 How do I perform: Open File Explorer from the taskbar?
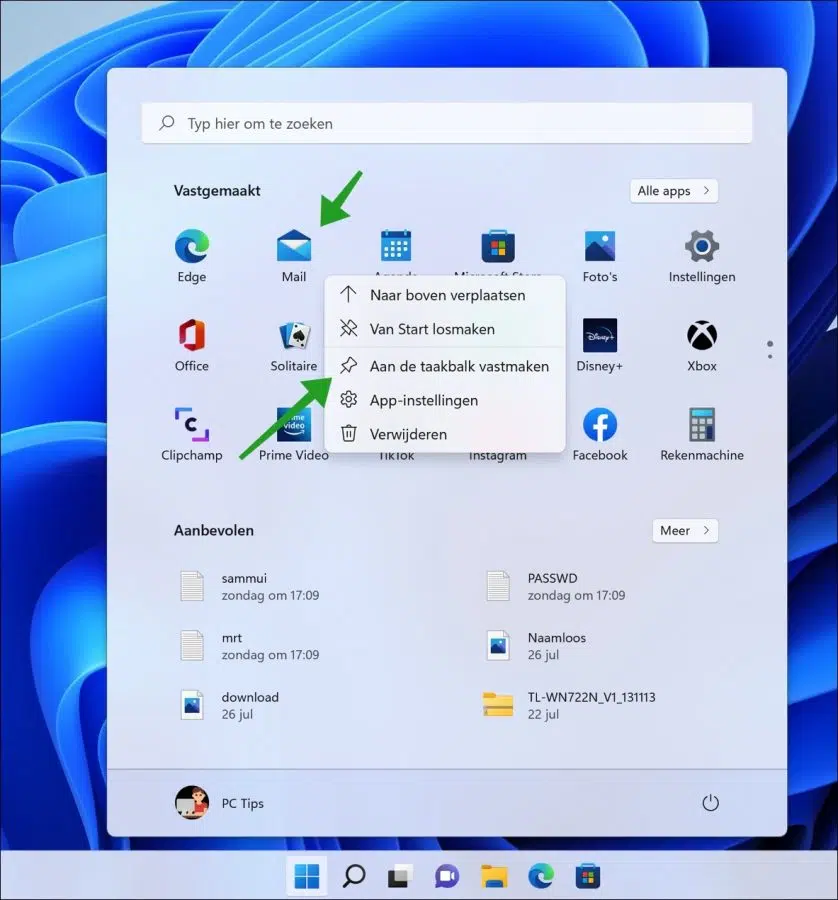pyautogui.click(x=494, y=876)
